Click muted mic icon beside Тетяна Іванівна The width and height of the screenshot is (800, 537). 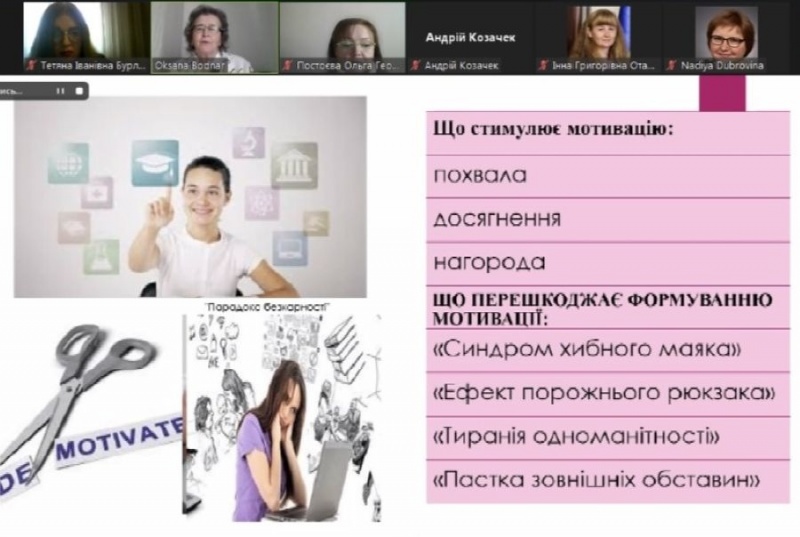[32, 66]
